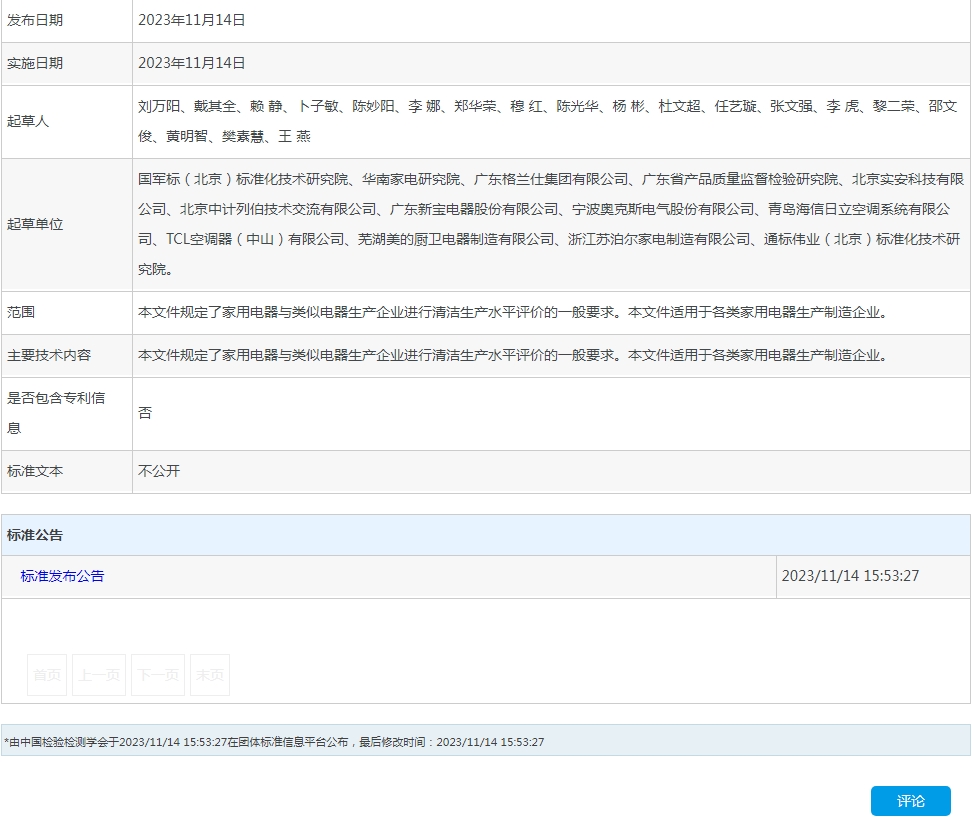Click the 范围 row label
Image resolution: width=972 pixels, height=826 pixels.
[21, 312]
